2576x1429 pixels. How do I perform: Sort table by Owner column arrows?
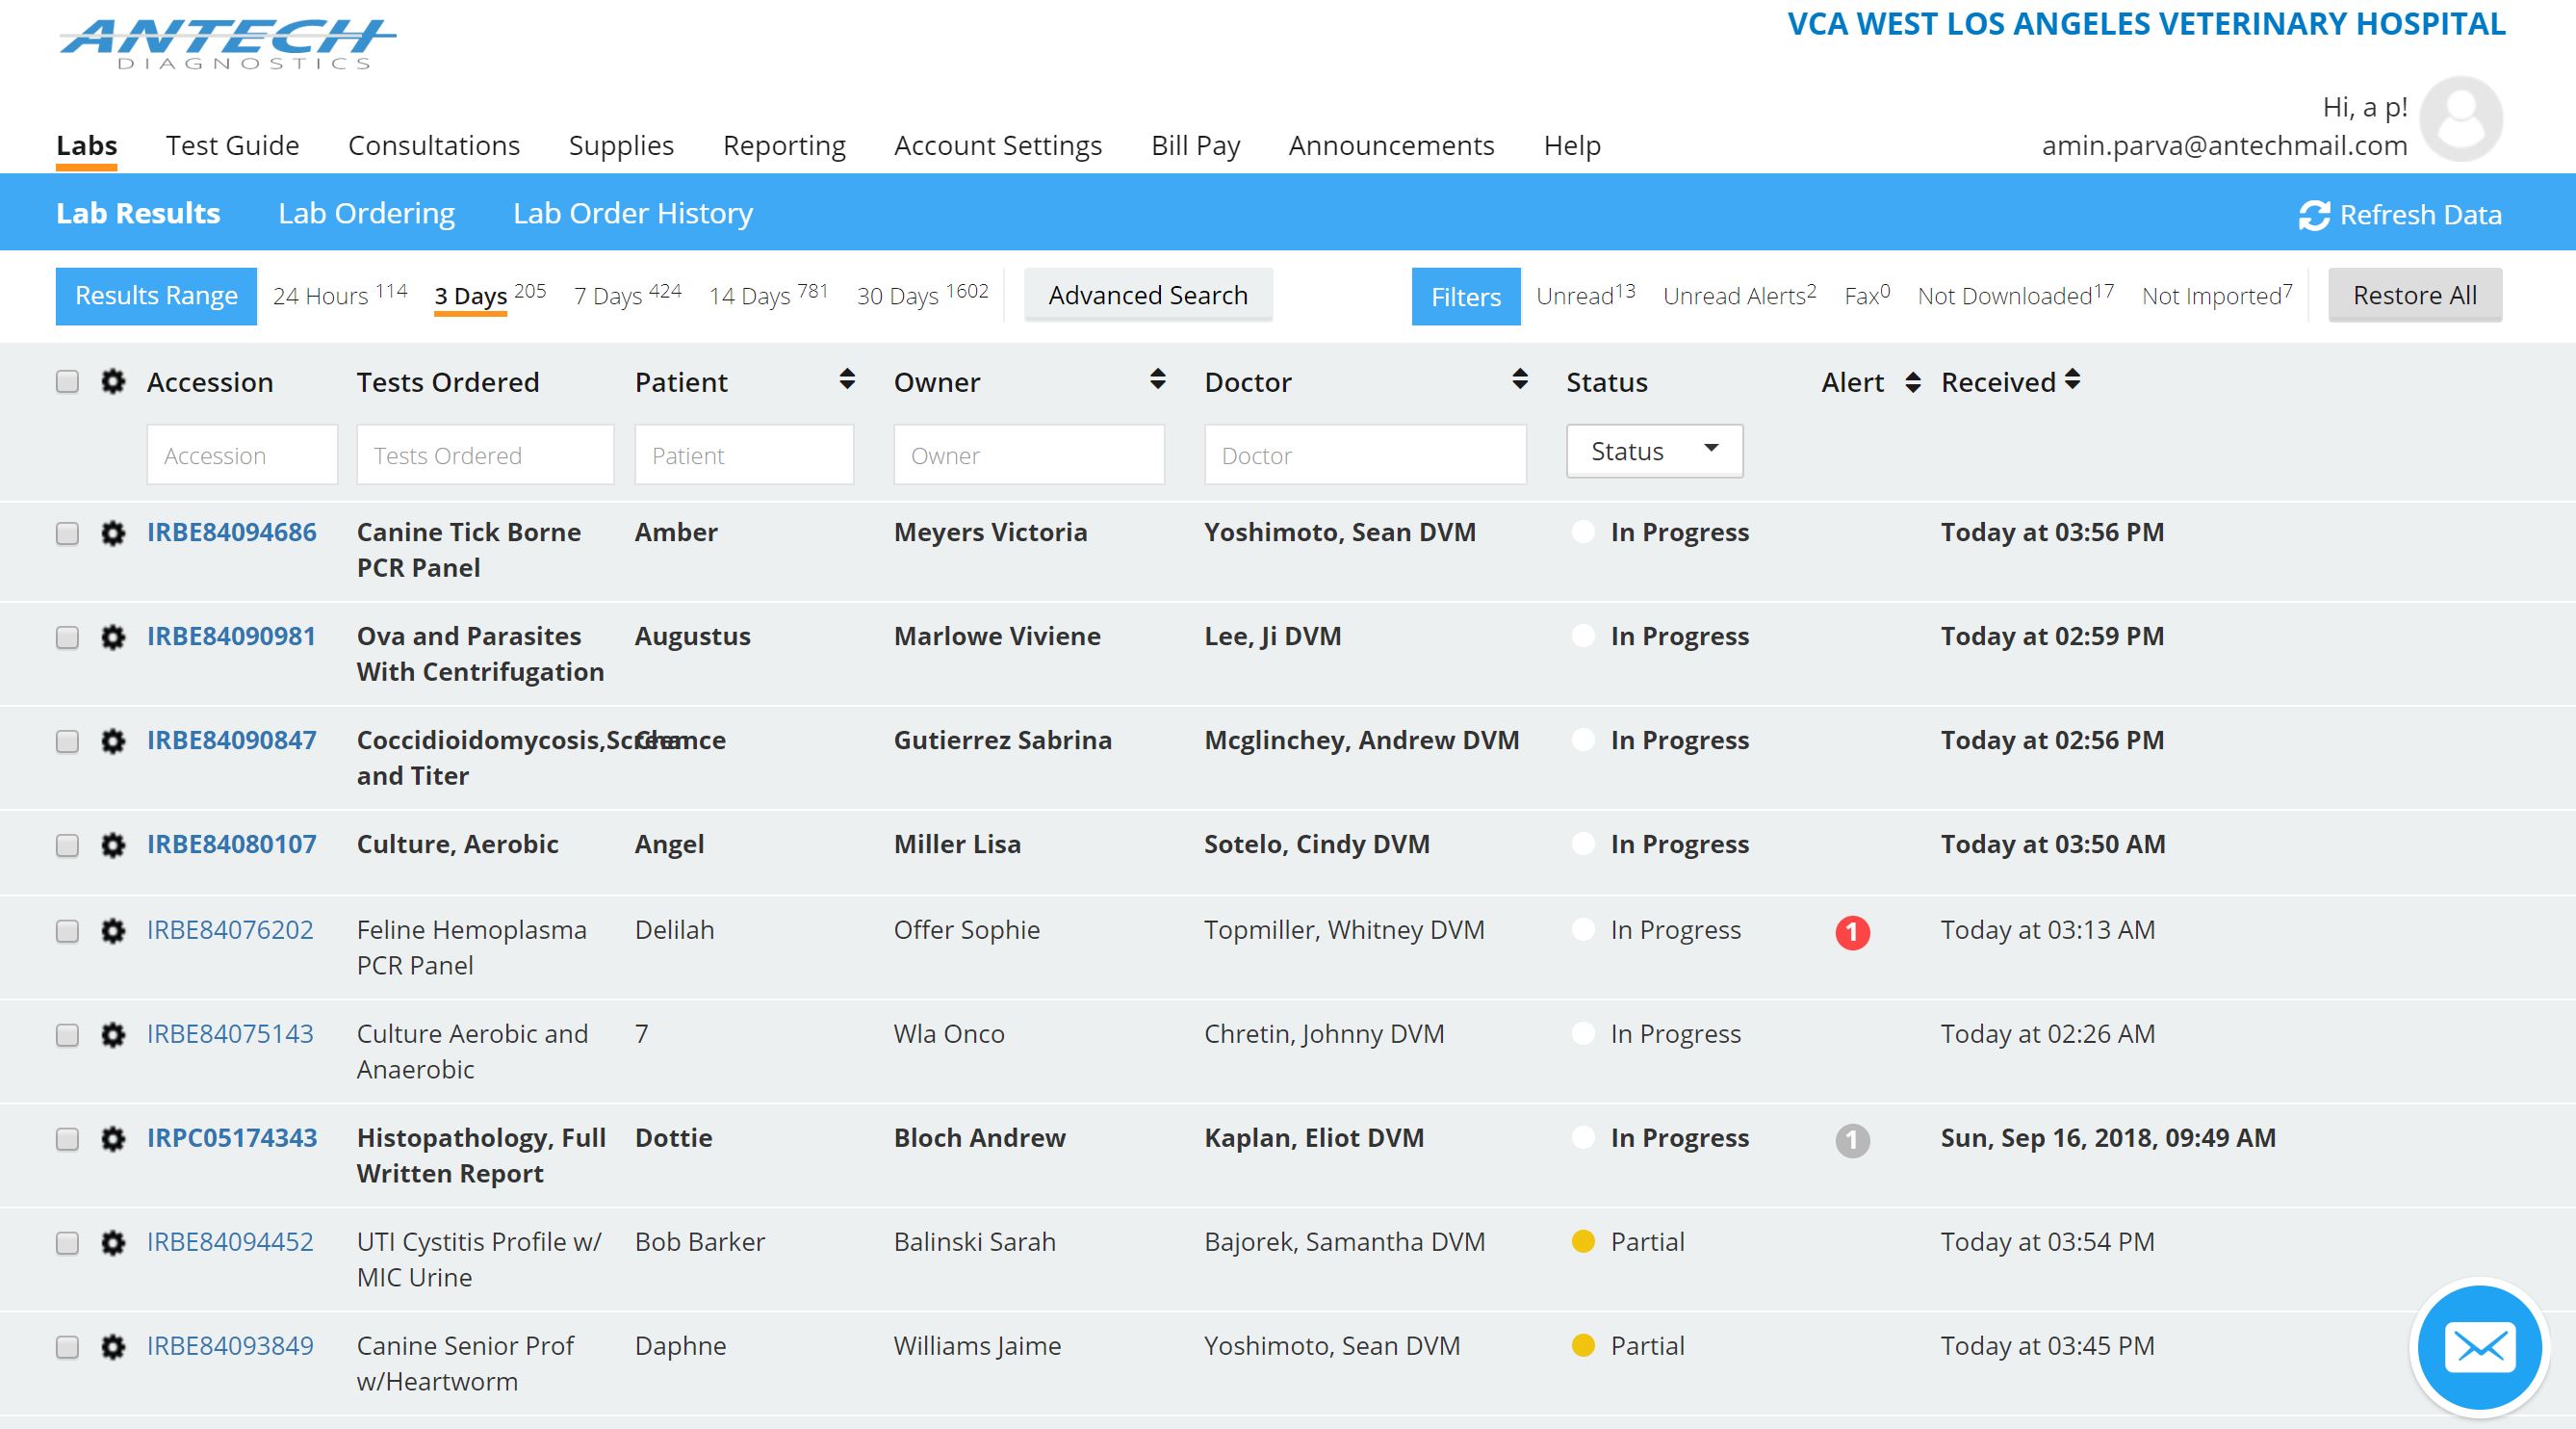click(x=1157, y=379)
